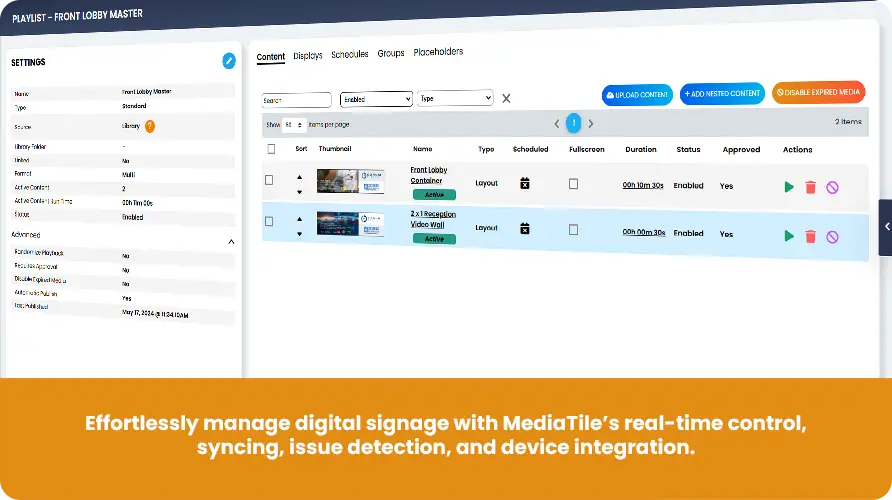Move 2x1 Reception Video Wall down in sort
Viewport: 892px width, 500px height.
pos(300,234)
